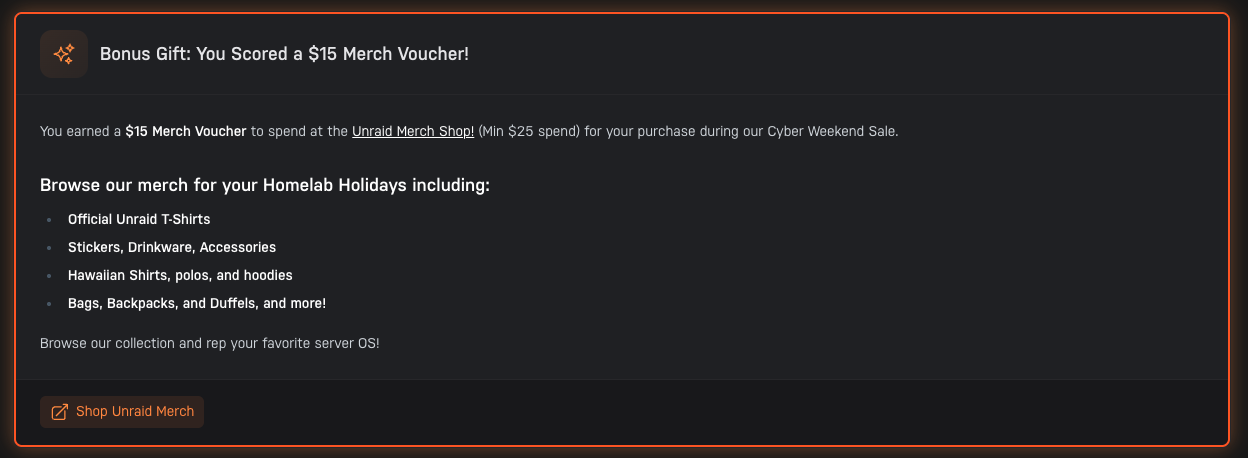The width and height of the screenshot is (1248, 458).
Task: Click the You earned a opening text
Action: coord(80,132)
